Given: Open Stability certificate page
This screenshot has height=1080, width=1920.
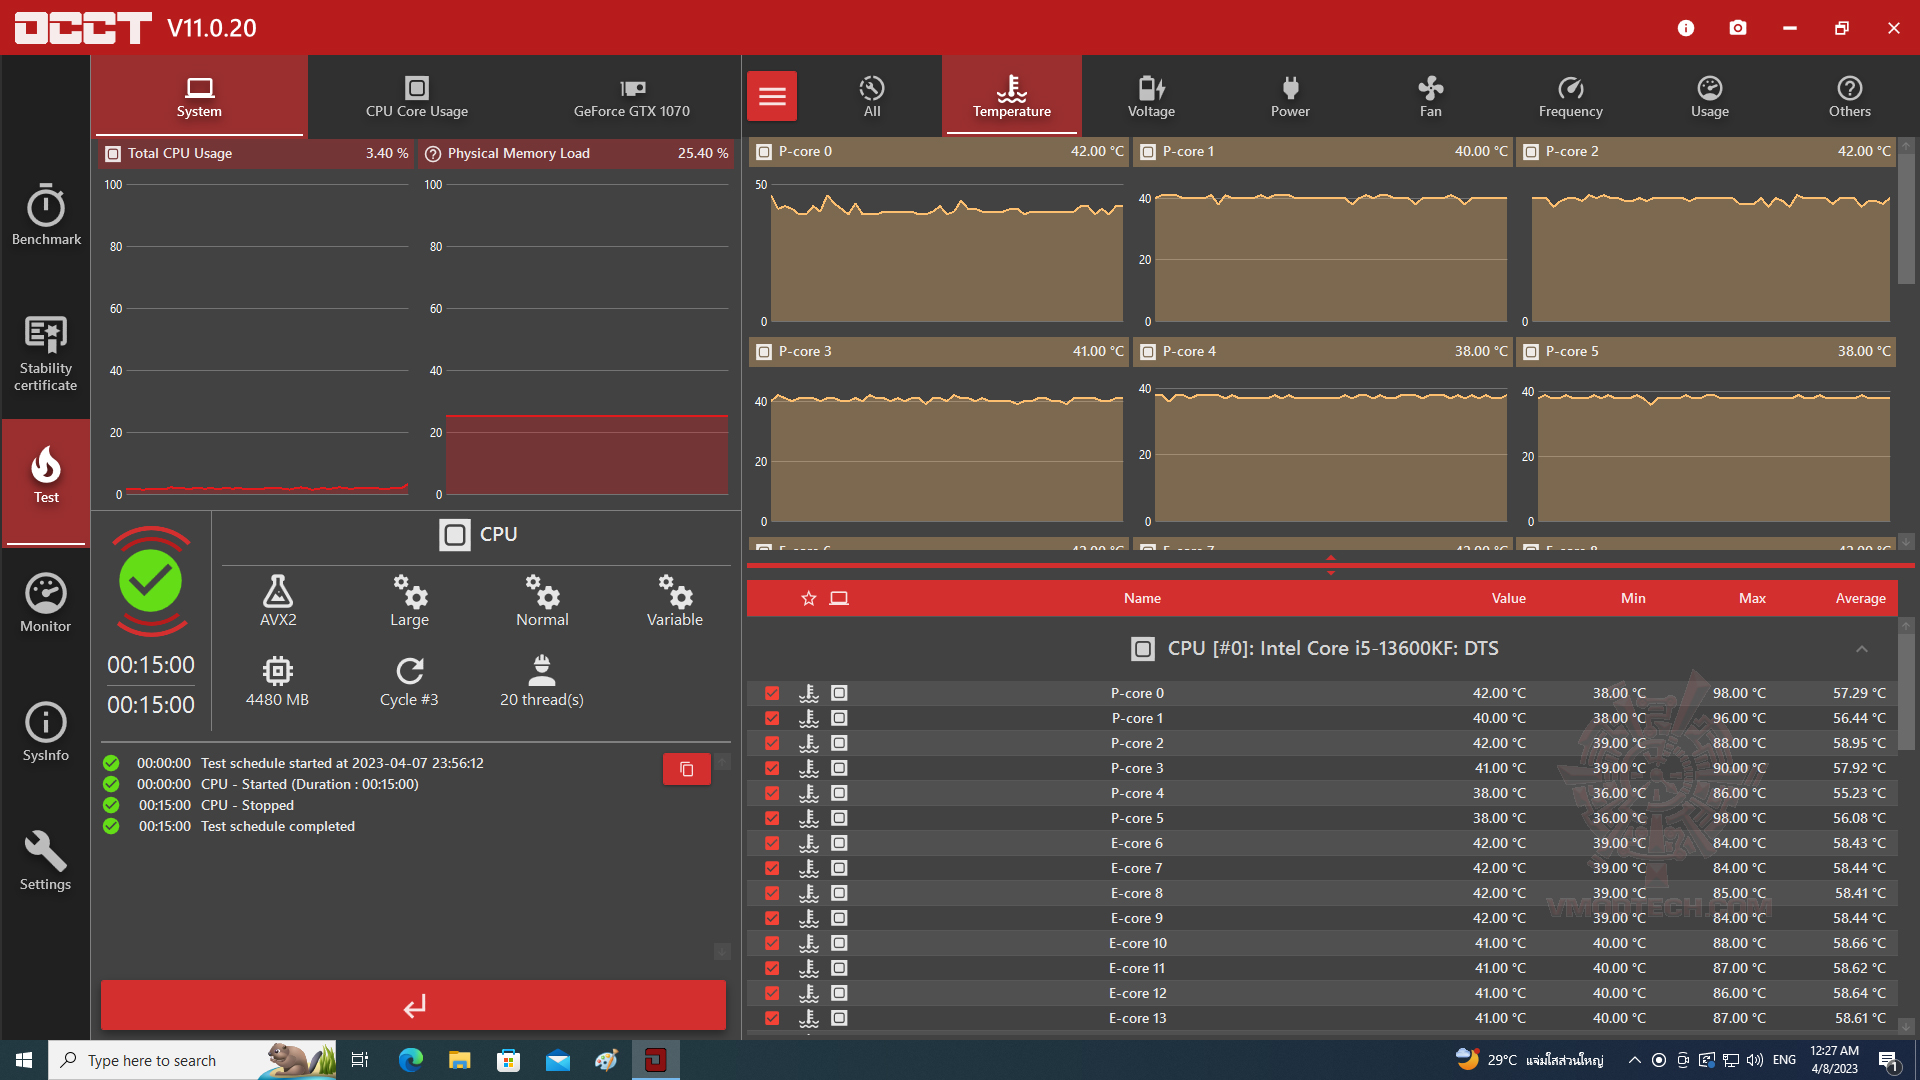Looking at the screenshot, I should (x=46, y=352).
